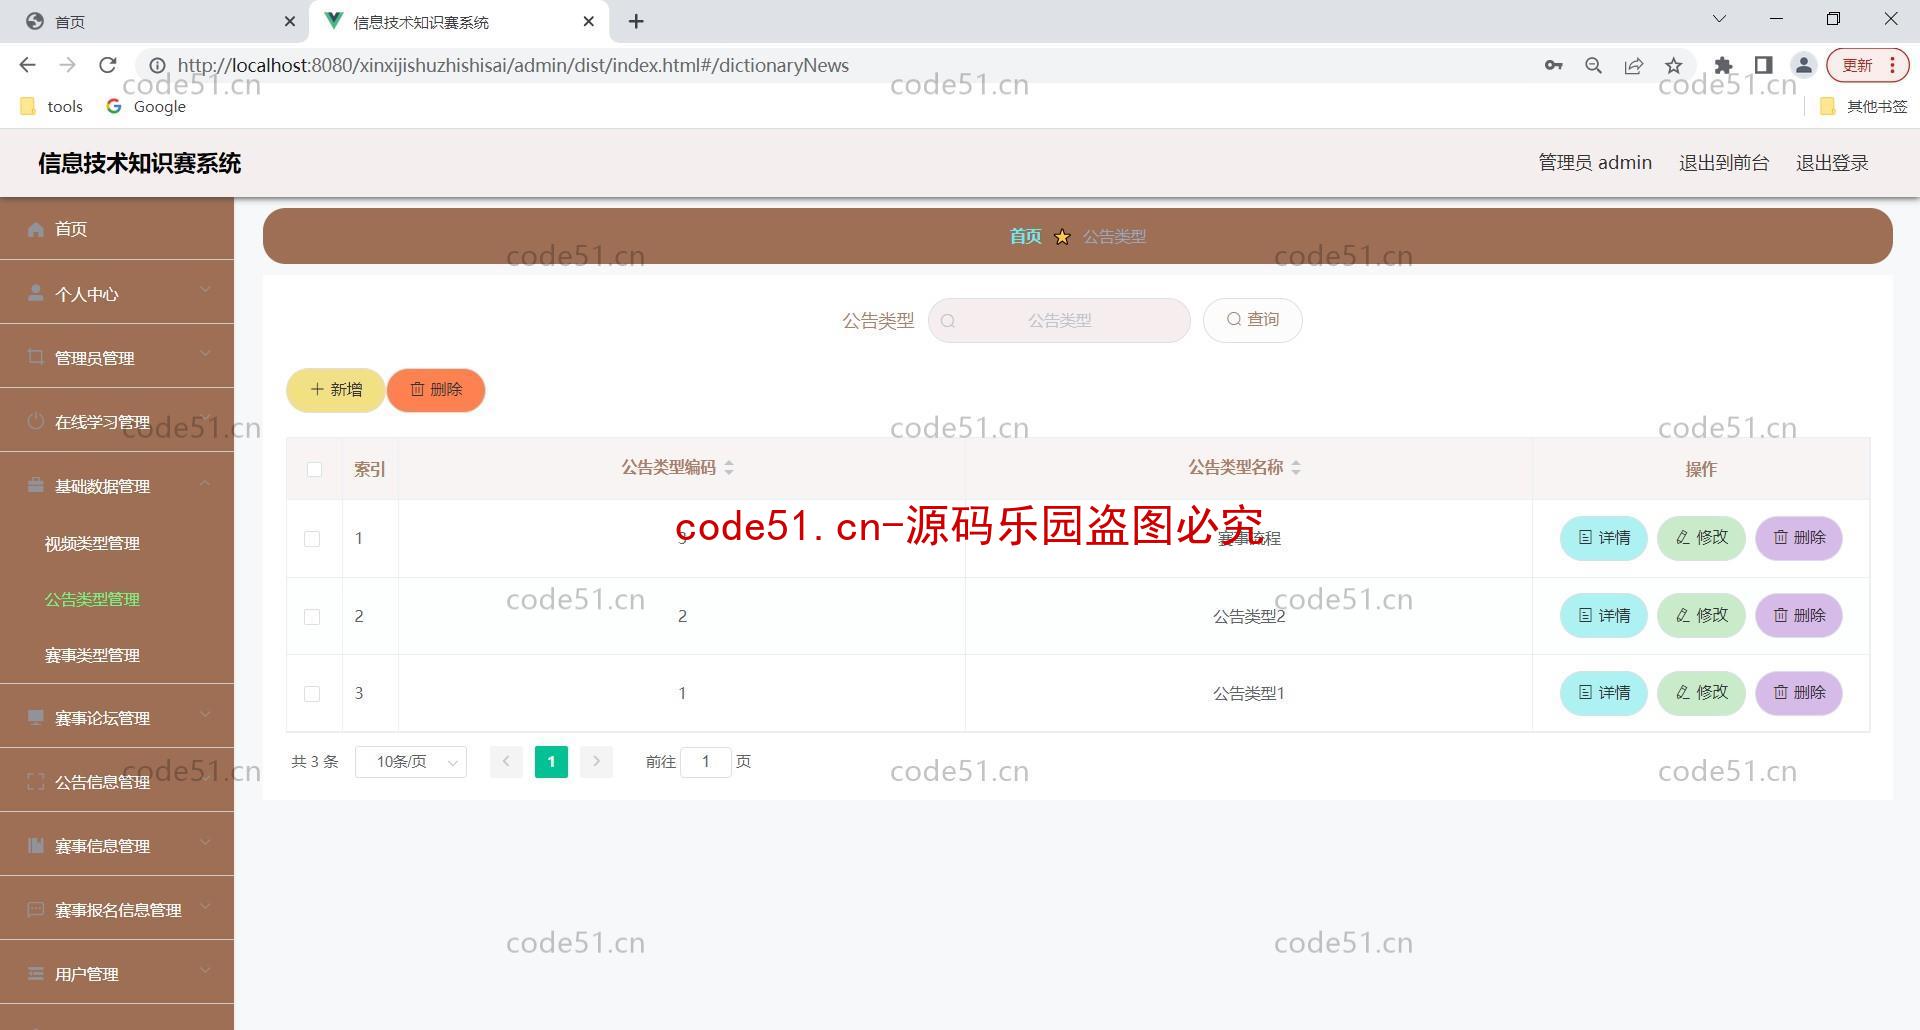The height and width of the screenshot is (1030, 1920).
Task: Click the next page arrow in pagination
Action: click(596, 762)
